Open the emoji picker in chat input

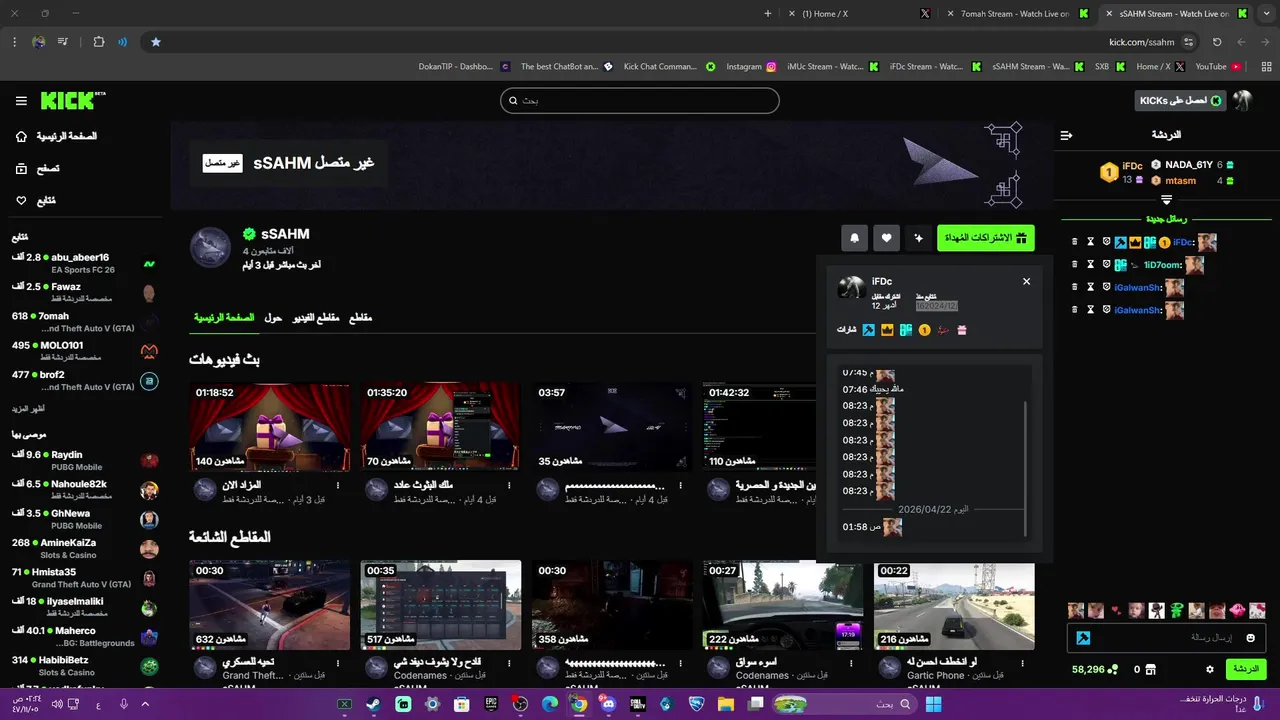pos(1250,638)
